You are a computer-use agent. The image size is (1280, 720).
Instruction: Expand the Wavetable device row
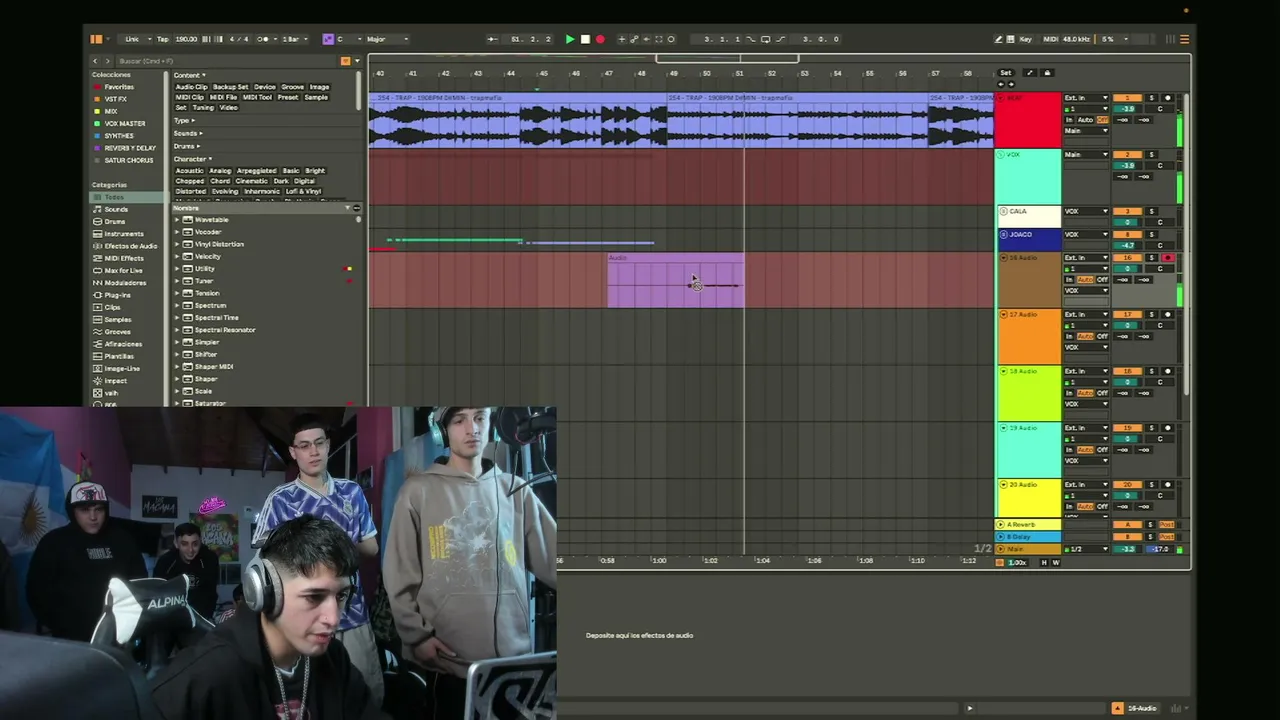(x=177, y=220)
